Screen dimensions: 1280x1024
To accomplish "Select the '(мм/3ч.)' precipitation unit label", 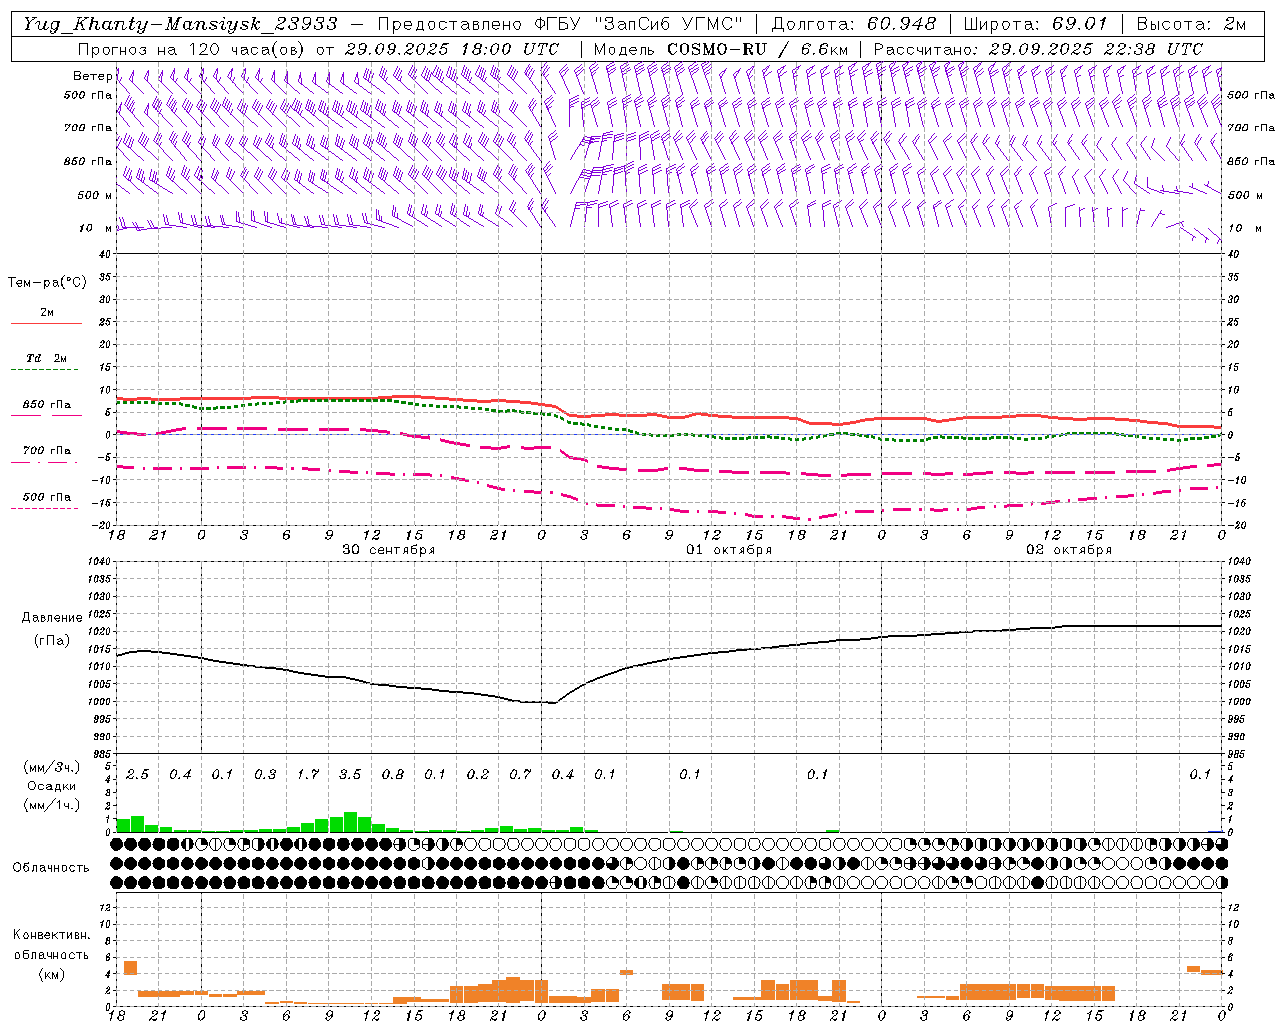I will [52, 767].
